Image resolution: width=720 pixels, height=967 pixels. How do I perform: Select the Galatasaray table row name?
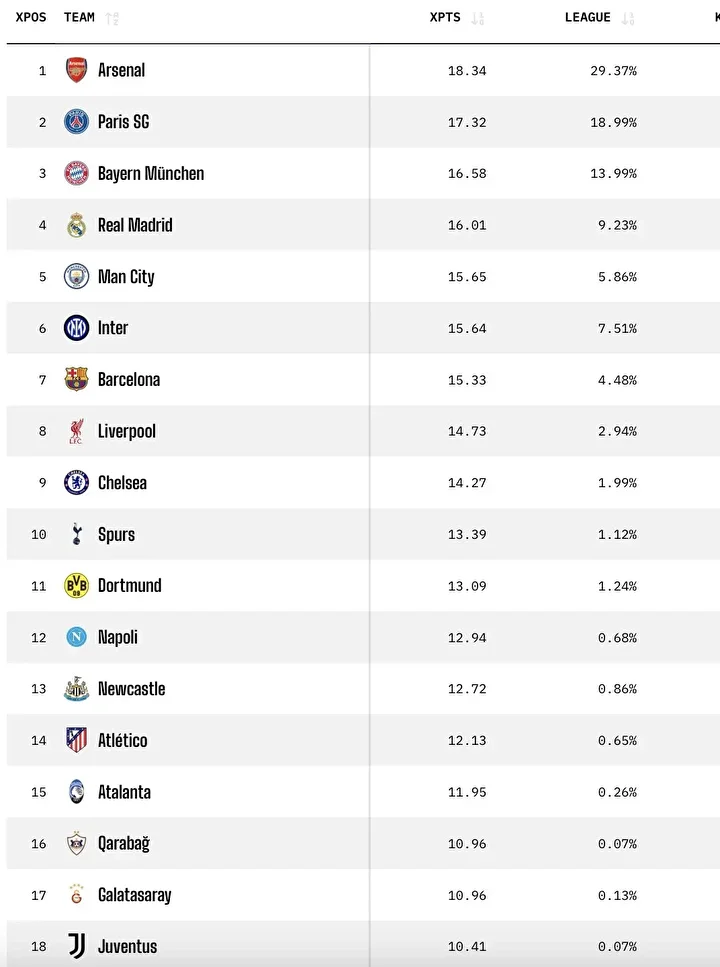134,895
